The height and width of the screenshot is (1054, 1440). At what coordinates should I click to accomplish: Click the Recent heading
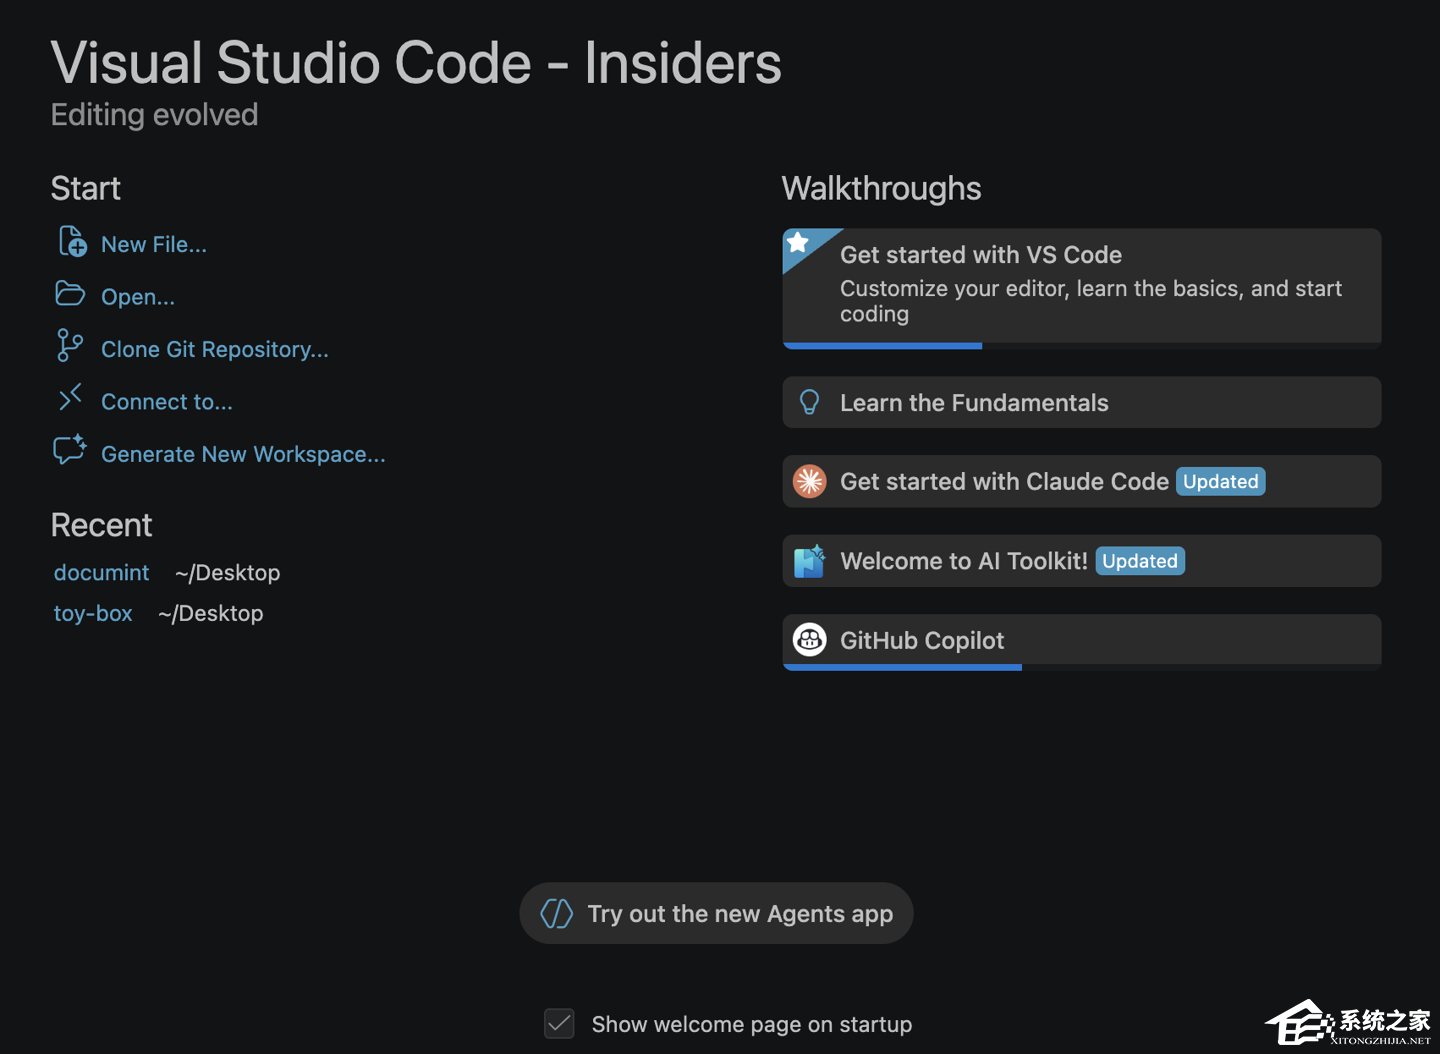pos(101,525)
